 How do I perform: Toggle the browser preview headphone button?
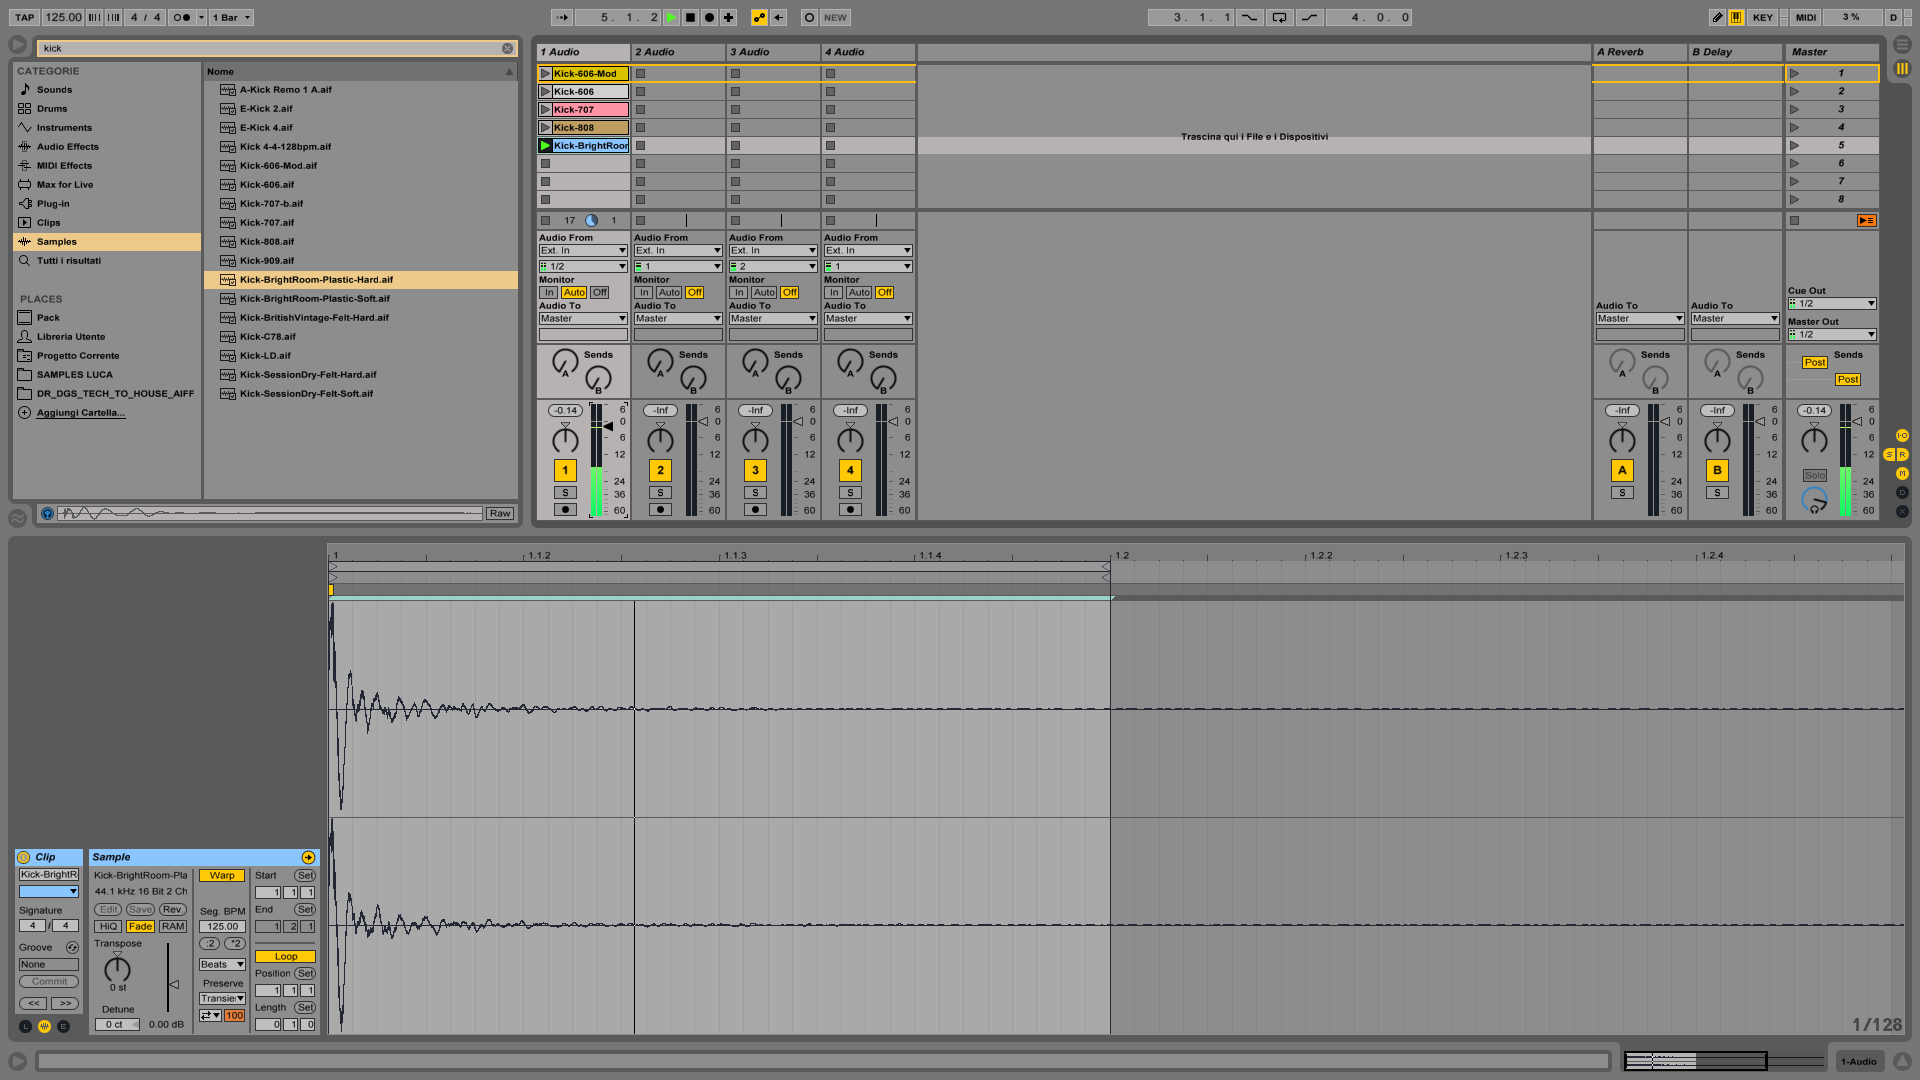[x=47, y=513]
